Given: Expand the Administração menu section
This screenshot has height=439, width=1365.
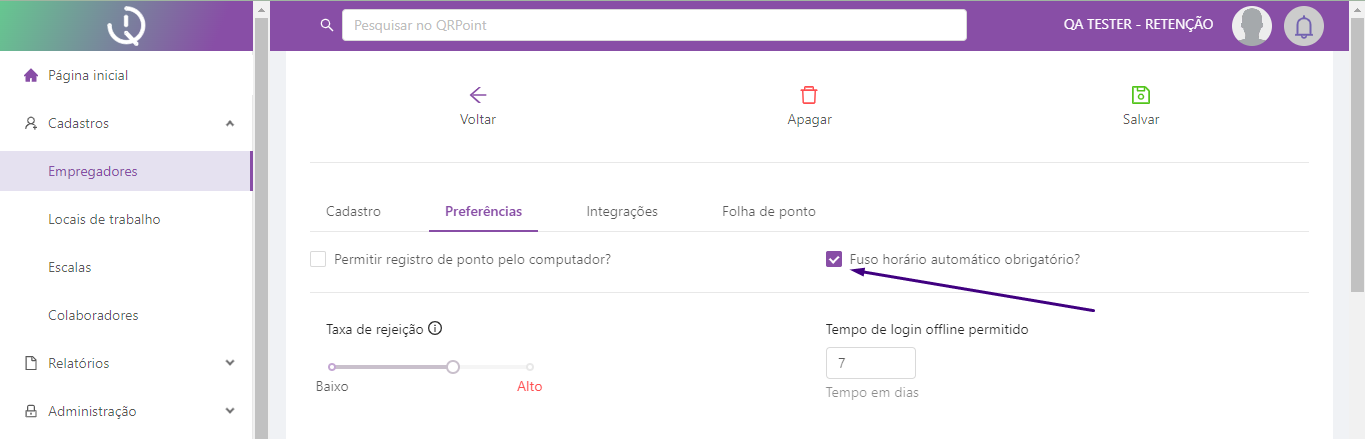Looking at the screenshot, I should pyautogui.click(x=230, y=411).
